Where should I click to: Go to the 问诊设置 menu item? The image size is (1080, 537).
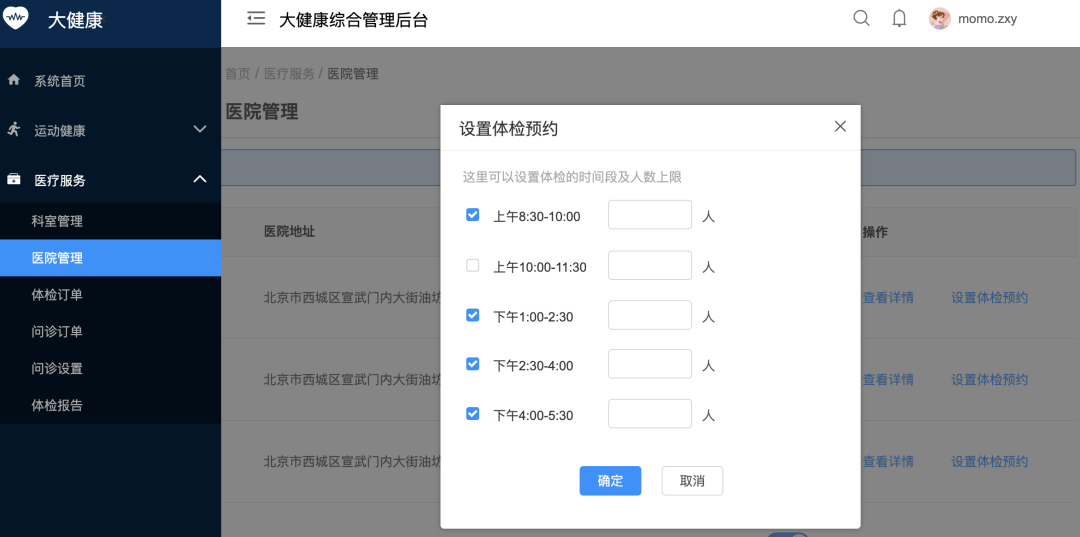point(57,368)
